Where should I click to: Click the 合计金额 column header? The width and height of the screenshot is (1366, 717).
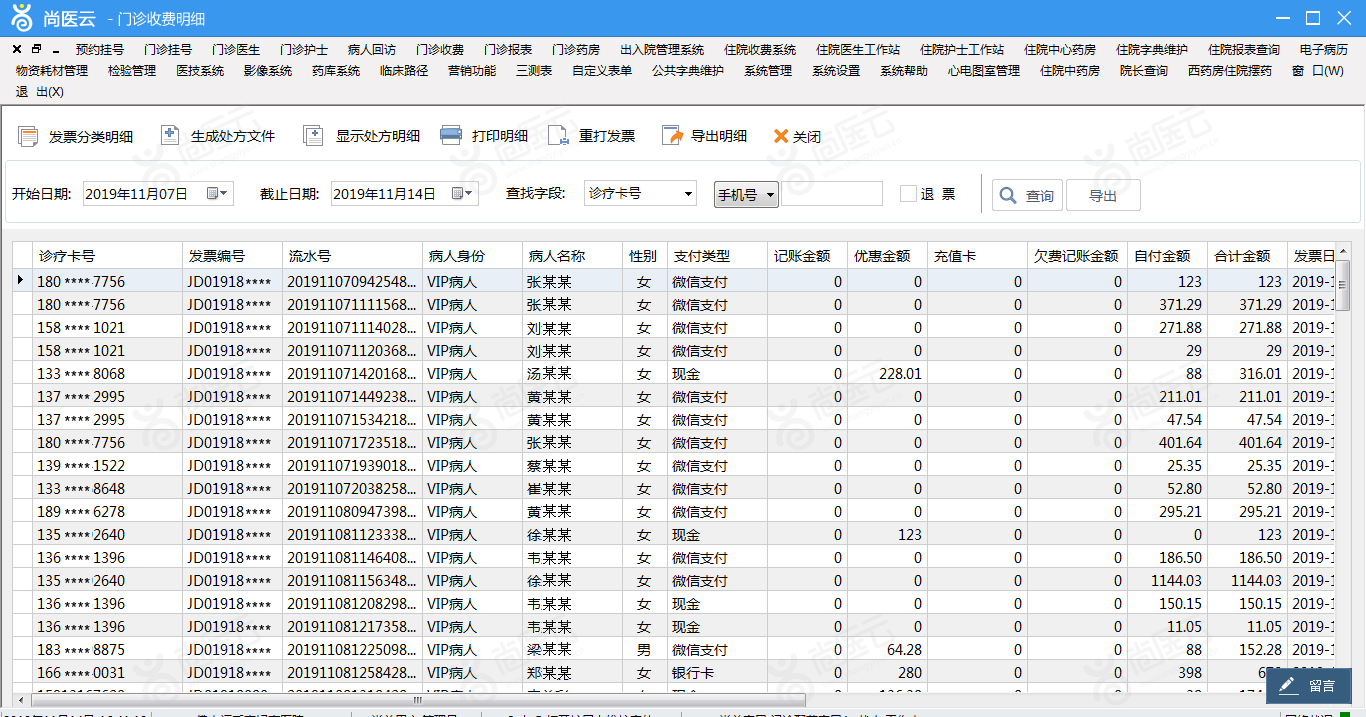tap(1247, 256)
